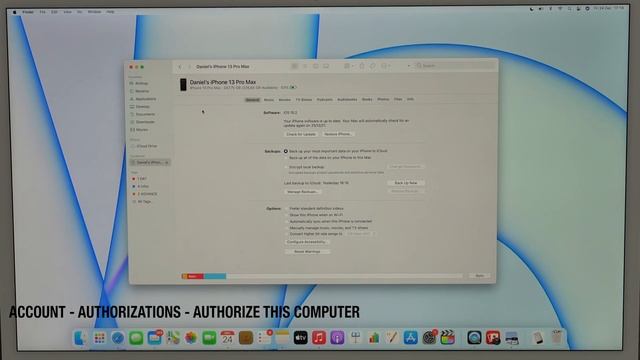This screenshot has height=360, width=640.
Task: Click Reset Warnings button
Action: tap(307, 252)
